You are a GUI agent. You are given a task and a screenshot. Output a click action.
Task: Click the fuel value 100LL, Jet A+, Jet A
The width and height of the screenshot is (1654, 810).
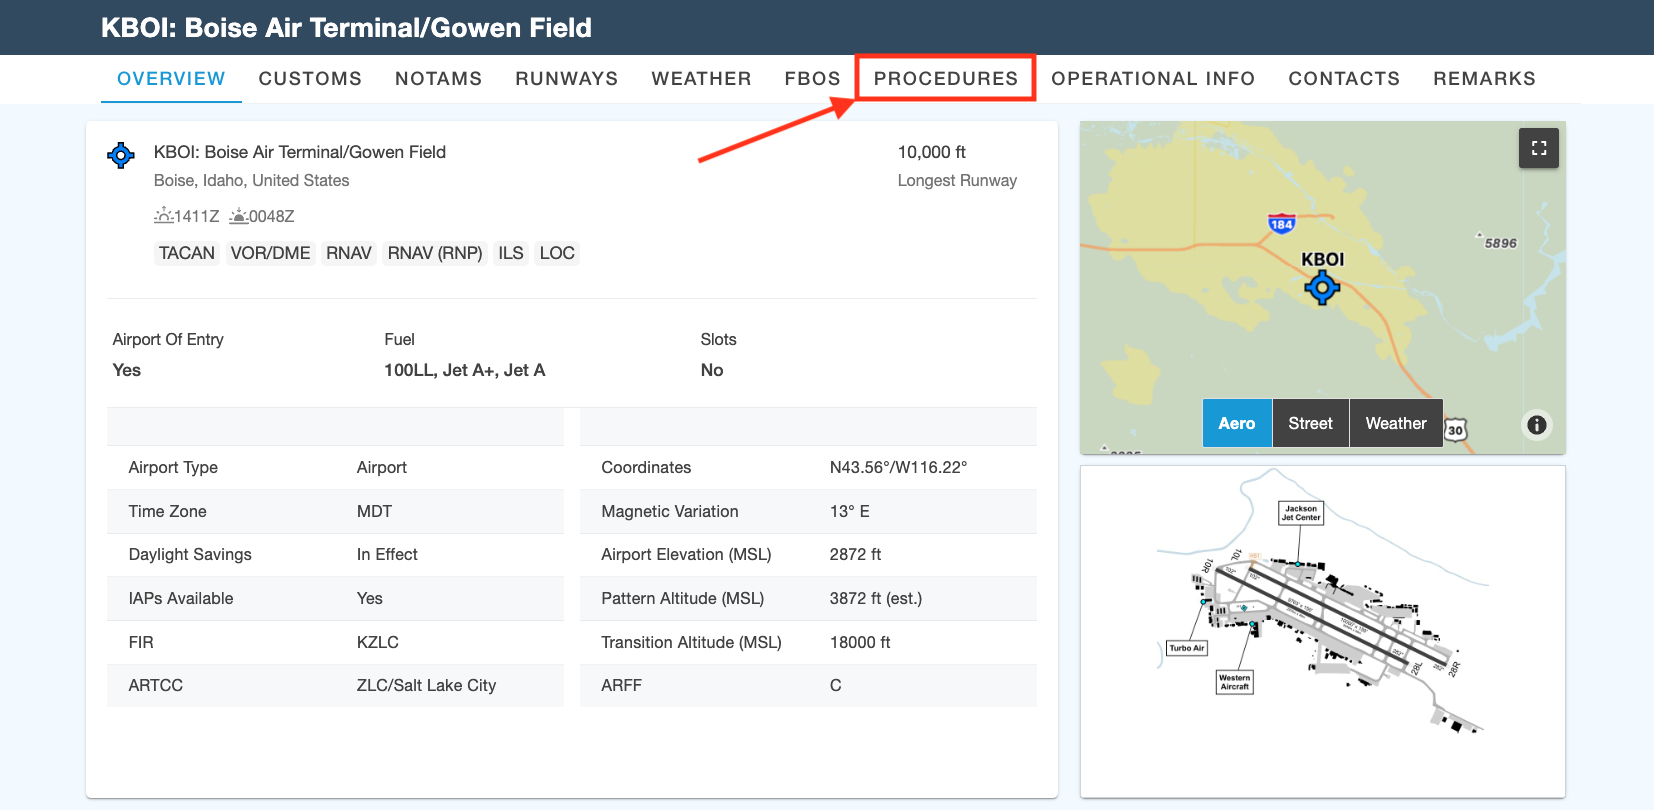tap(465, 370)
